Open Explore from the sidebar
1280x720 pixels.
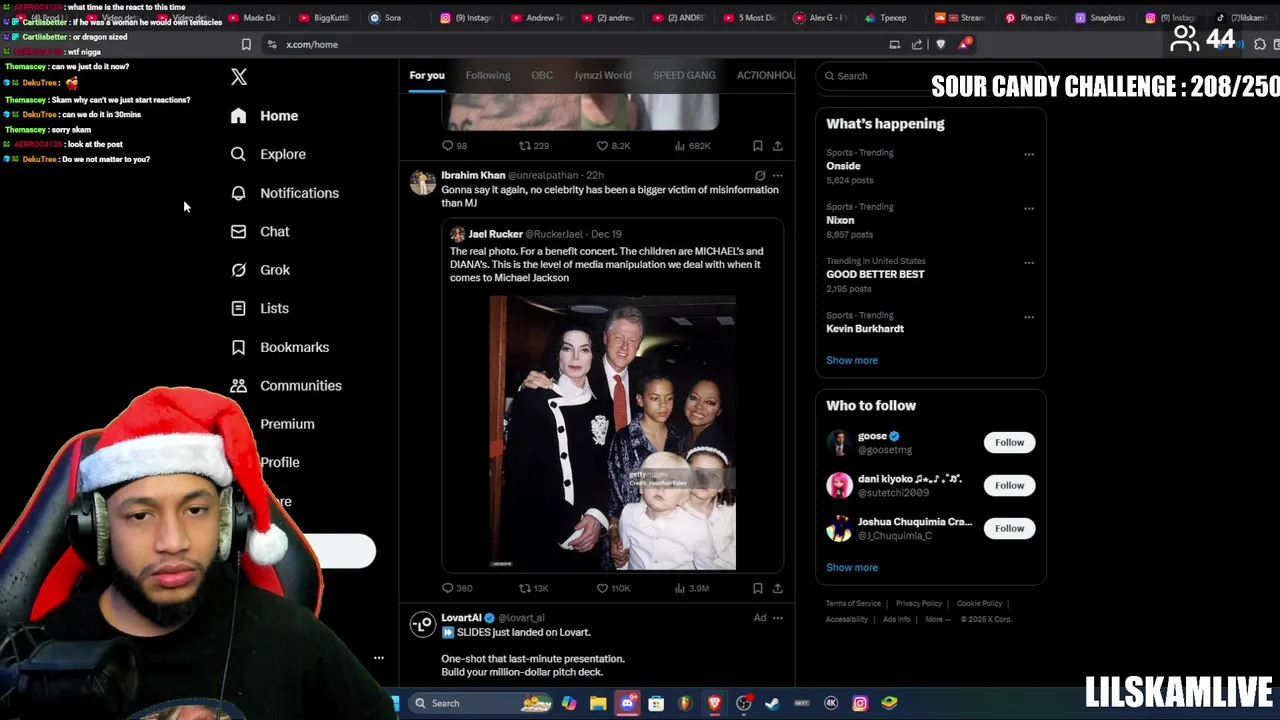[x=267, y=154]
